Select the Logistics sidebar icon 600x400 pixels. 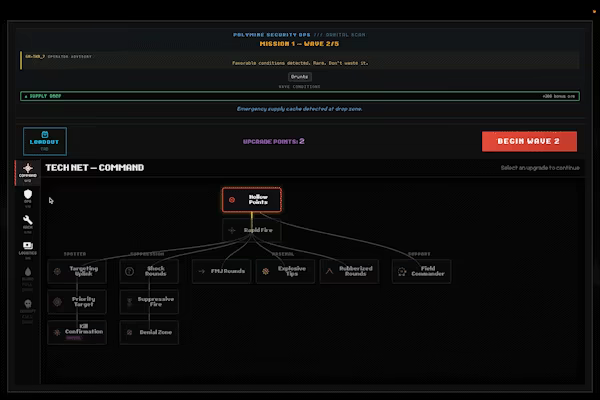coord(28,250)
